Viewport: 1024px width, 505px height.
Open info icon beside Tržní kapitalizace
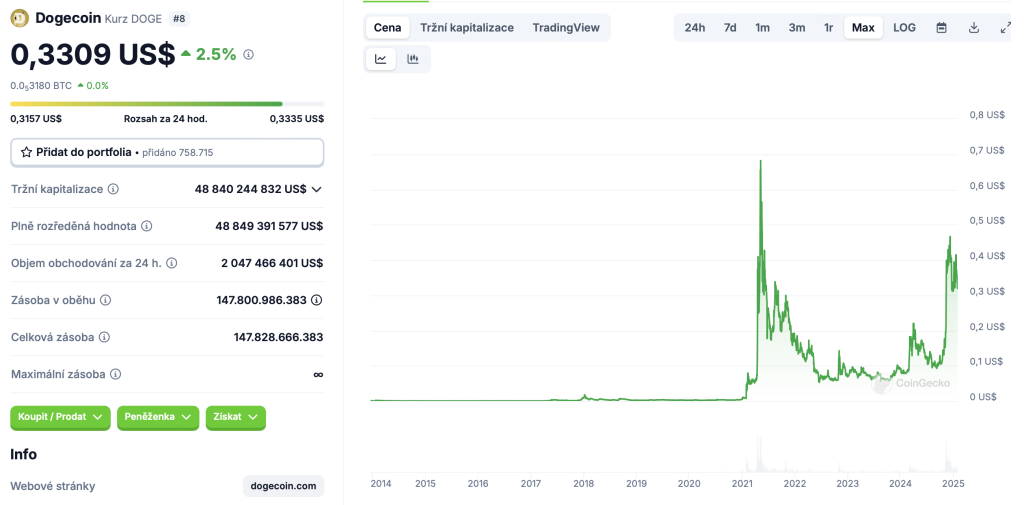113,189
